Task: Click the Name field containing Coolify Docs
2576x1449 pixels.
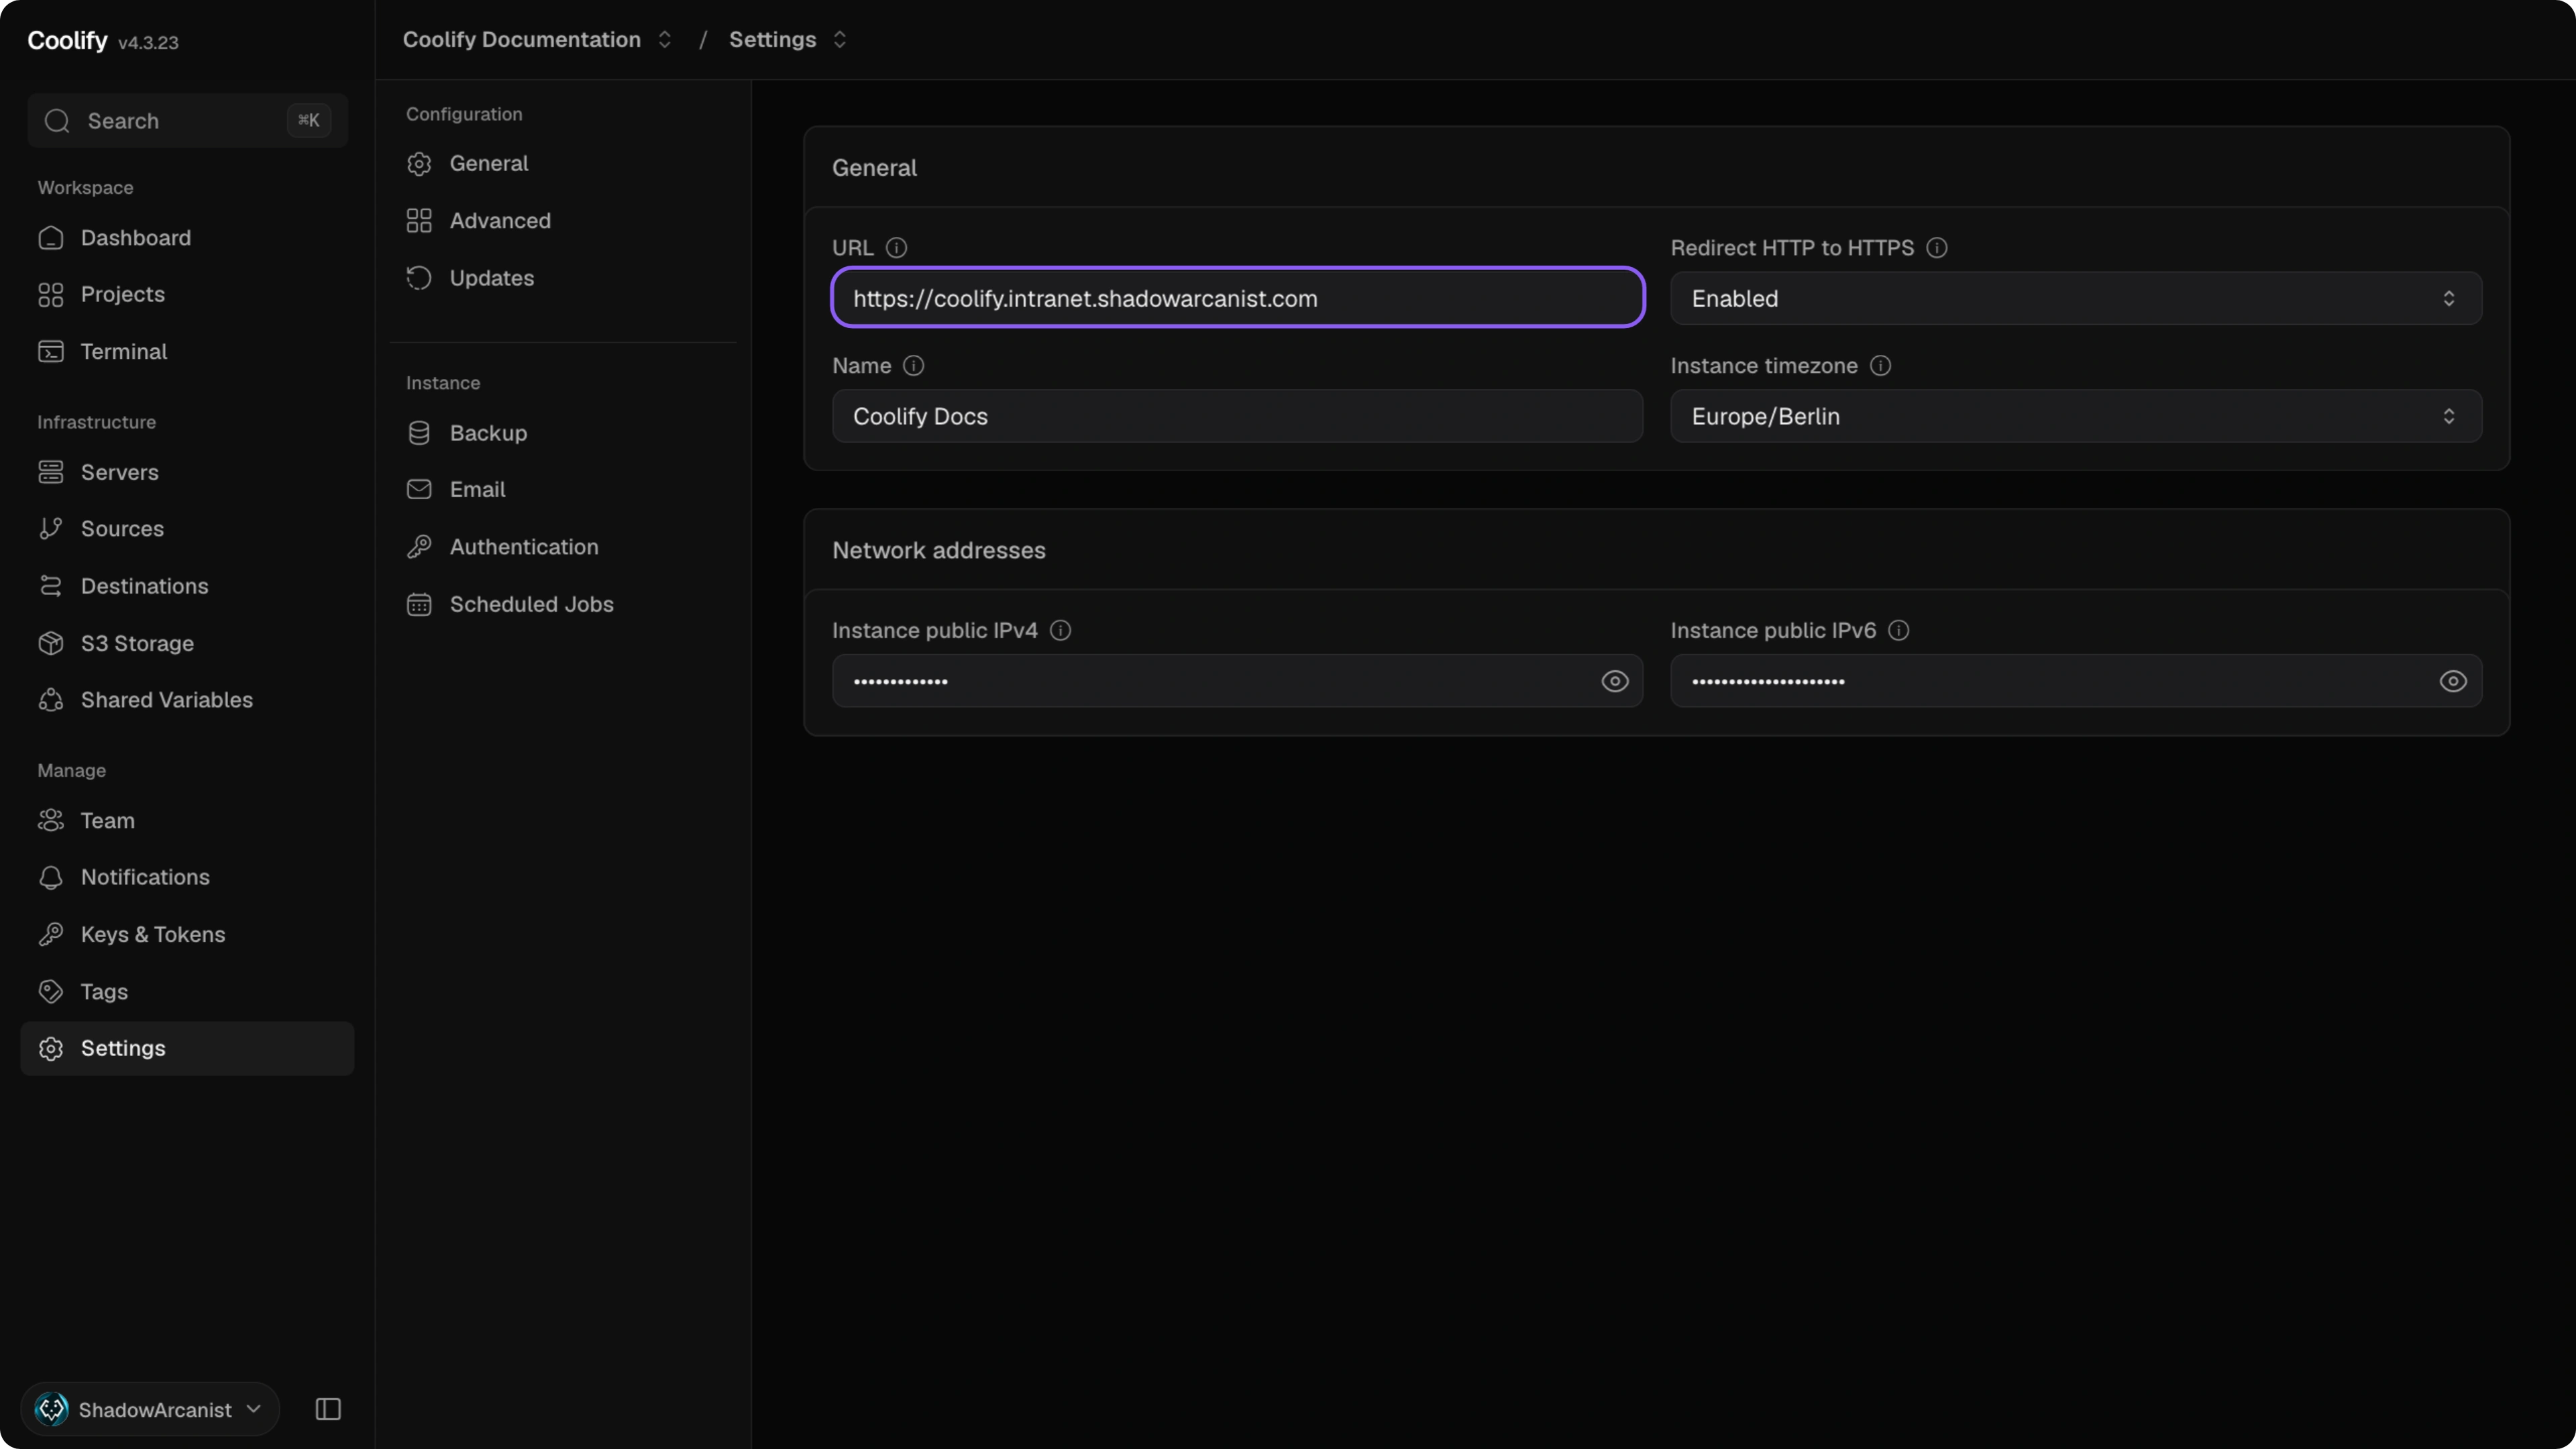Action: (x=1237, y=416)
